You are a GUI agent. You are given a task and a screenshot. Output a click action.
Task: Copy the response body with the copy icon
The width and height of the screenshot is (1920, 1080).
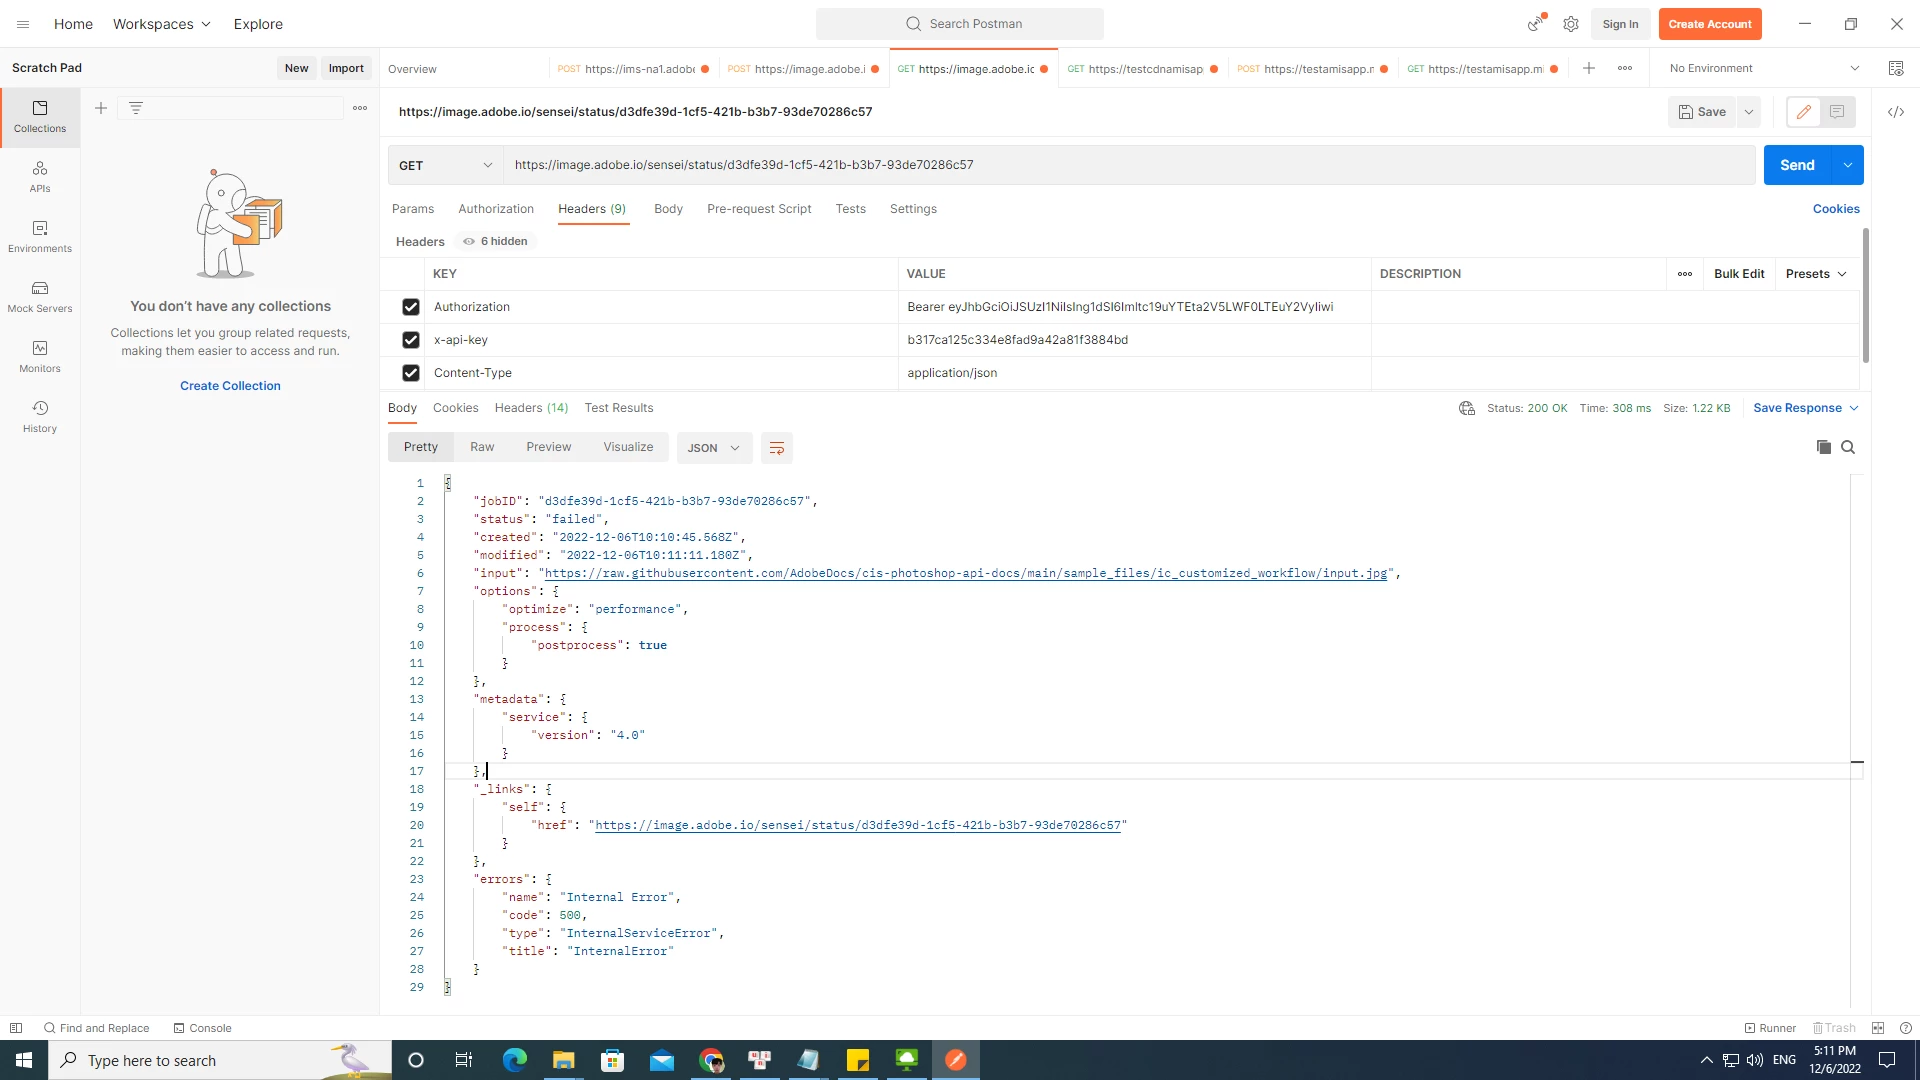[x=1823, y=447]
